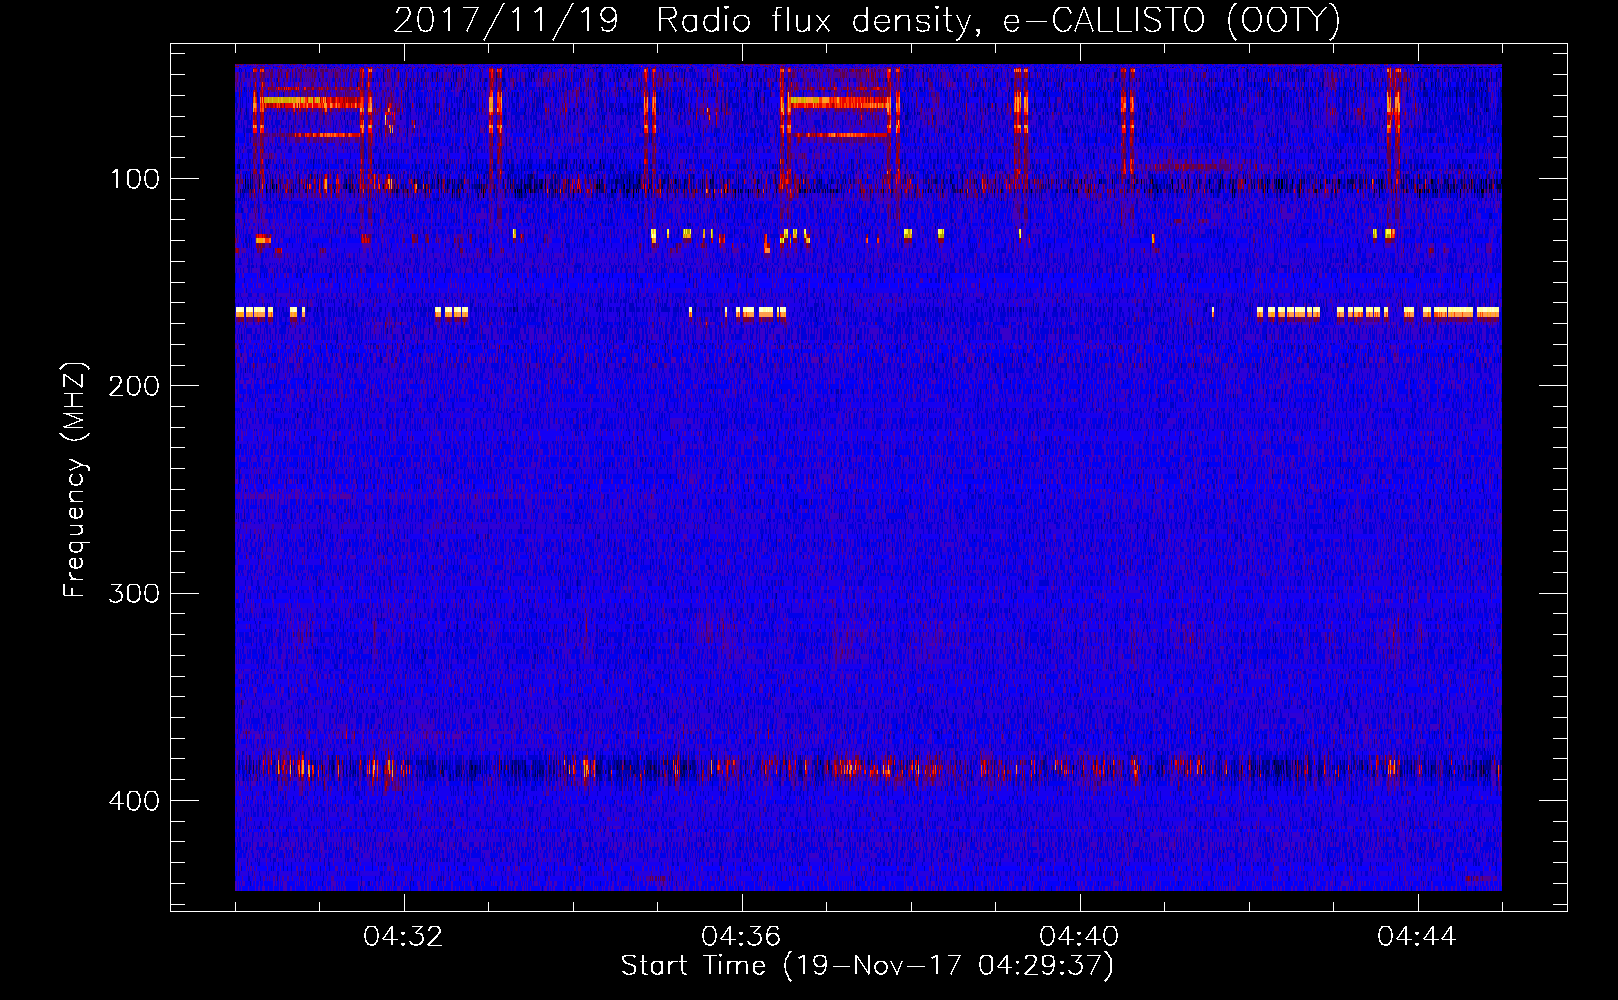Click the '04:36' time tick label

pos(741,937)
